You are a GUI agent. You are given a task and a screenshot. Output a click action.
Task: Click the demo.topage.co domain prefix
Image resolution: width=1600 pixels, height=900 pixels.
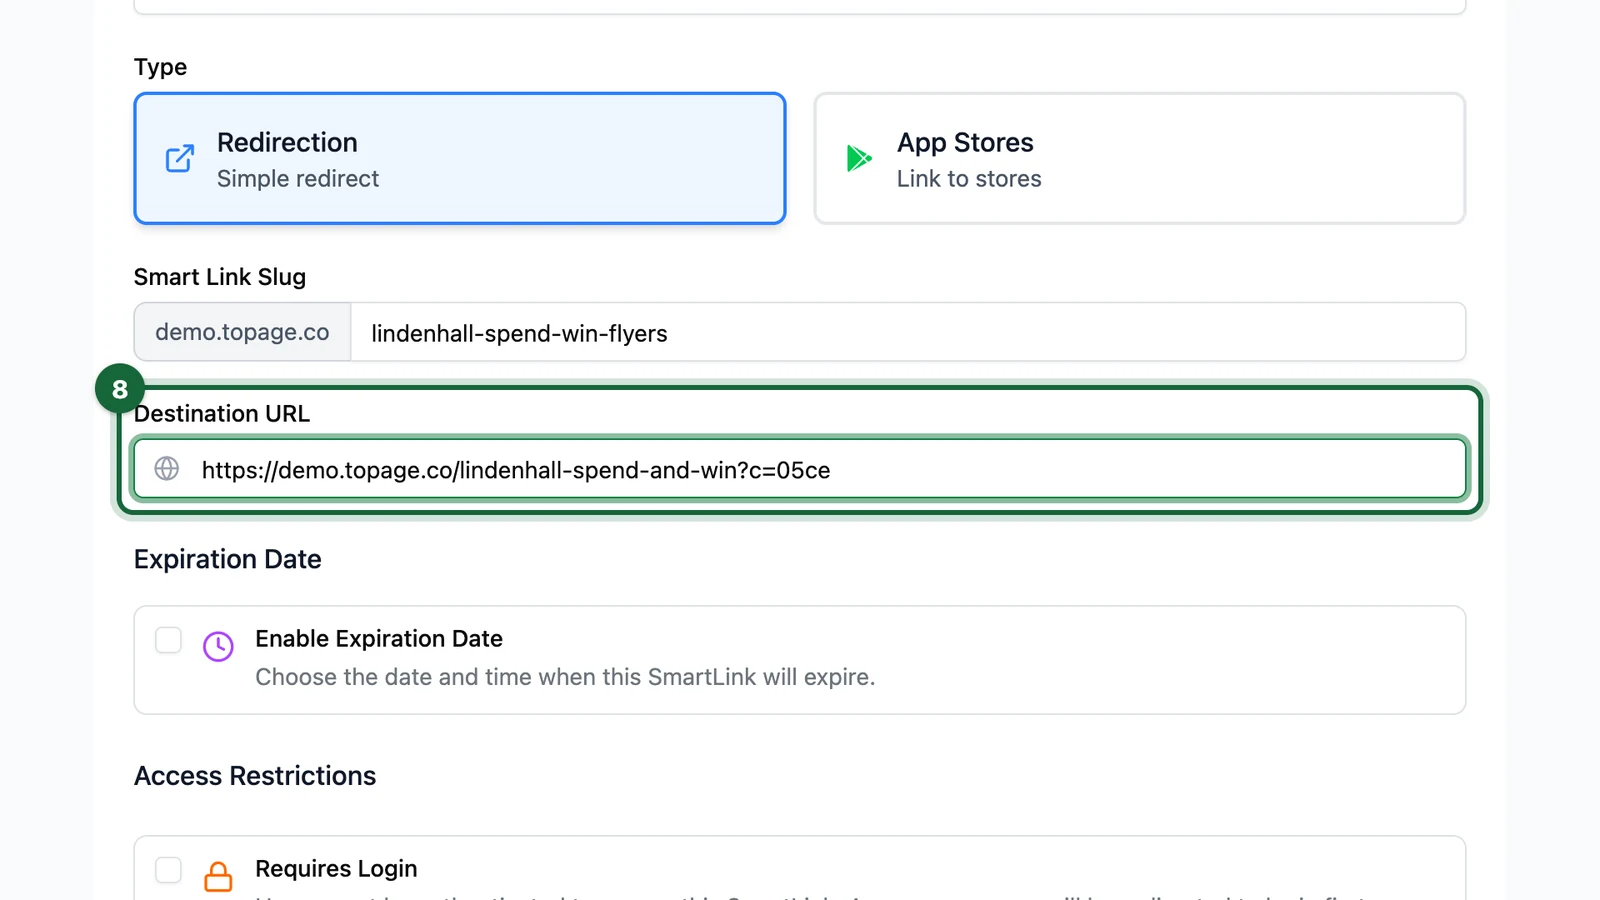[242, 332]
